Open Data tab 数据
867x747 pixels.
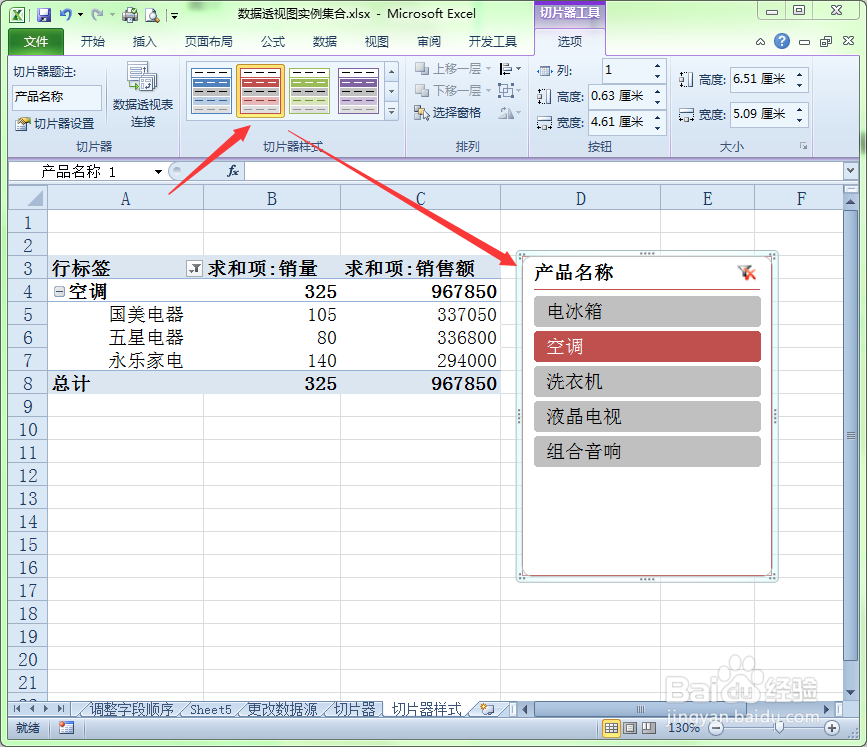325,42
